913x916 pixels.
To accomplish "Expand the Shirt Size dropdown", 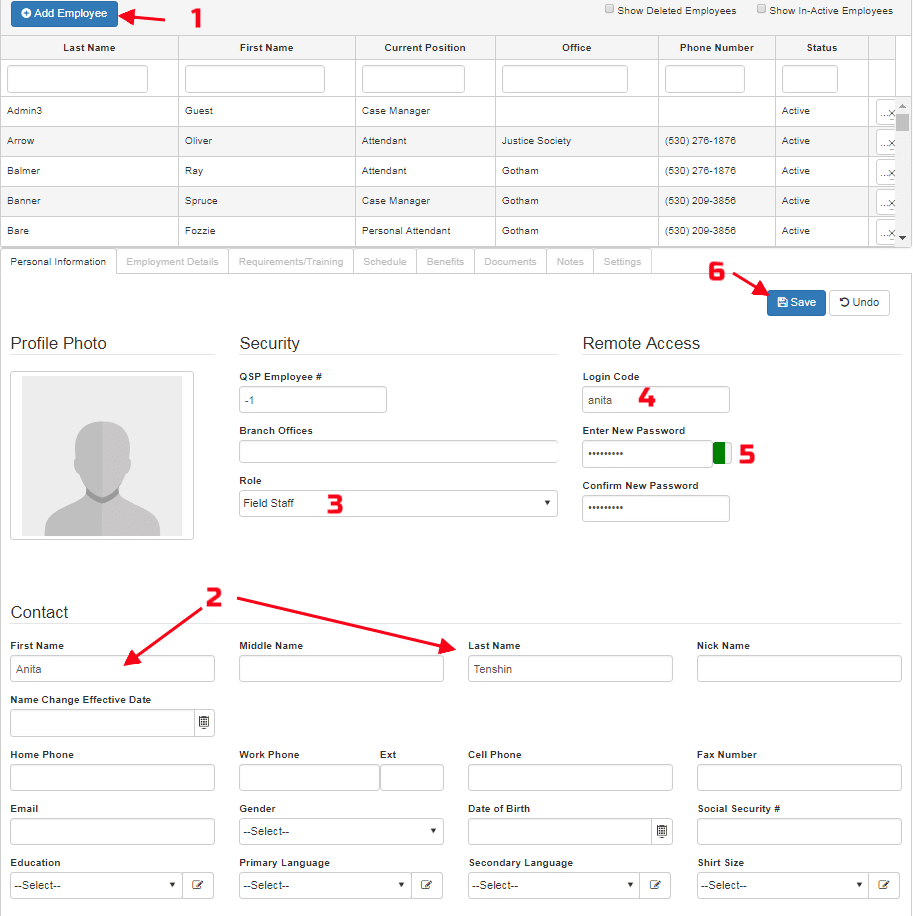I will pyautogui.click(x=780, y=885).
